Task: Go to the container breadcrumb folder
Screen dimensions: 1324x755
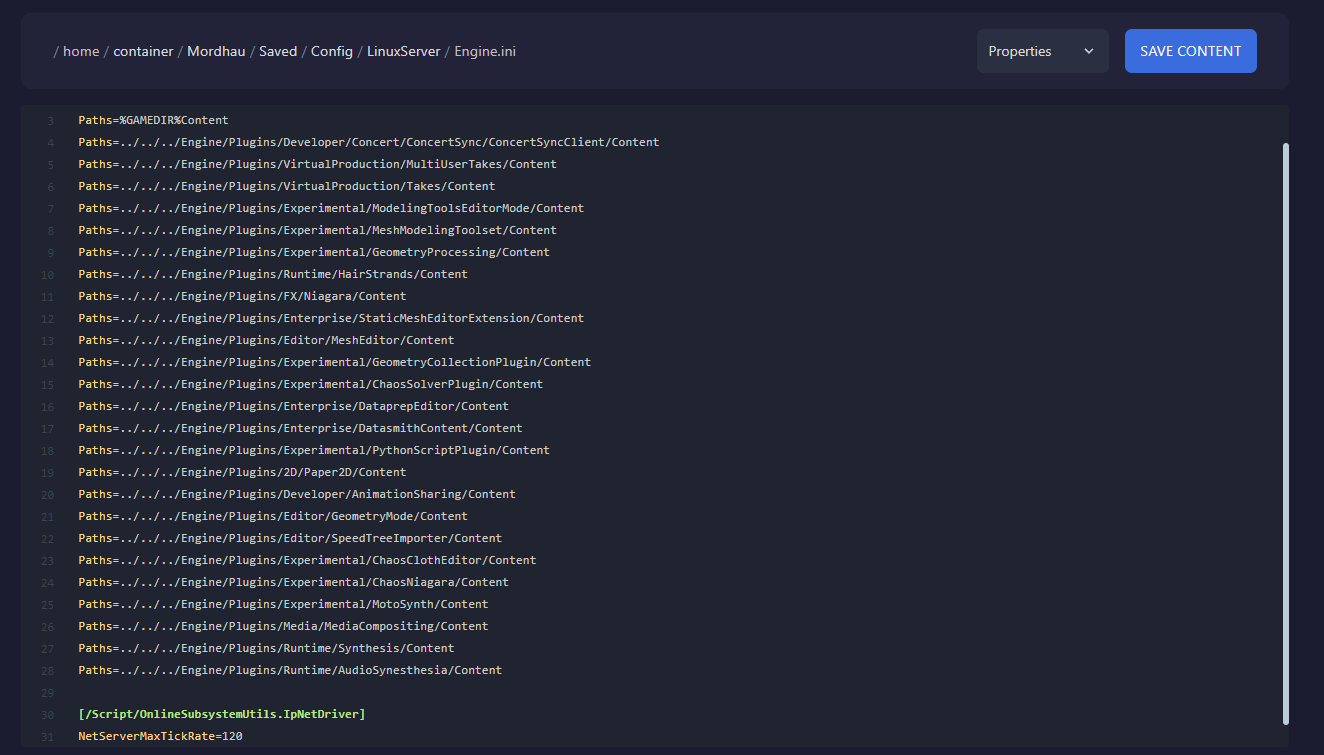Action: [143, 51]
